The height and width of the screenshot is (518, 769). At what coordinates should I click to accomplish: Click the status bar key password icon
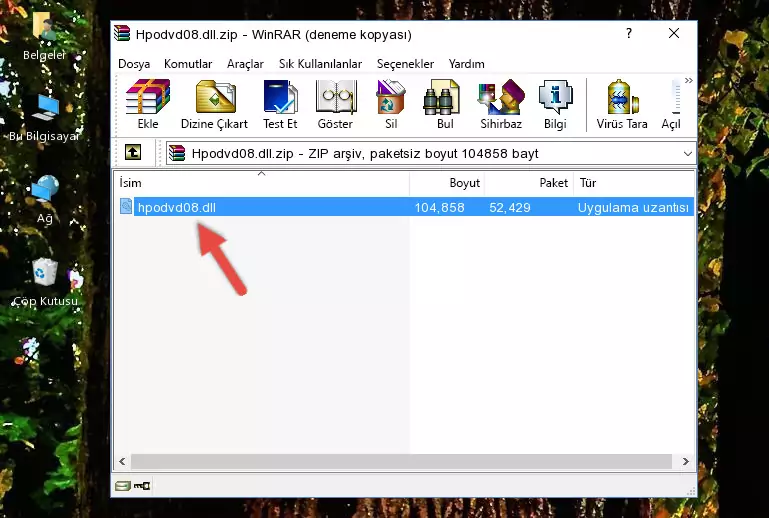coord(142,486)
